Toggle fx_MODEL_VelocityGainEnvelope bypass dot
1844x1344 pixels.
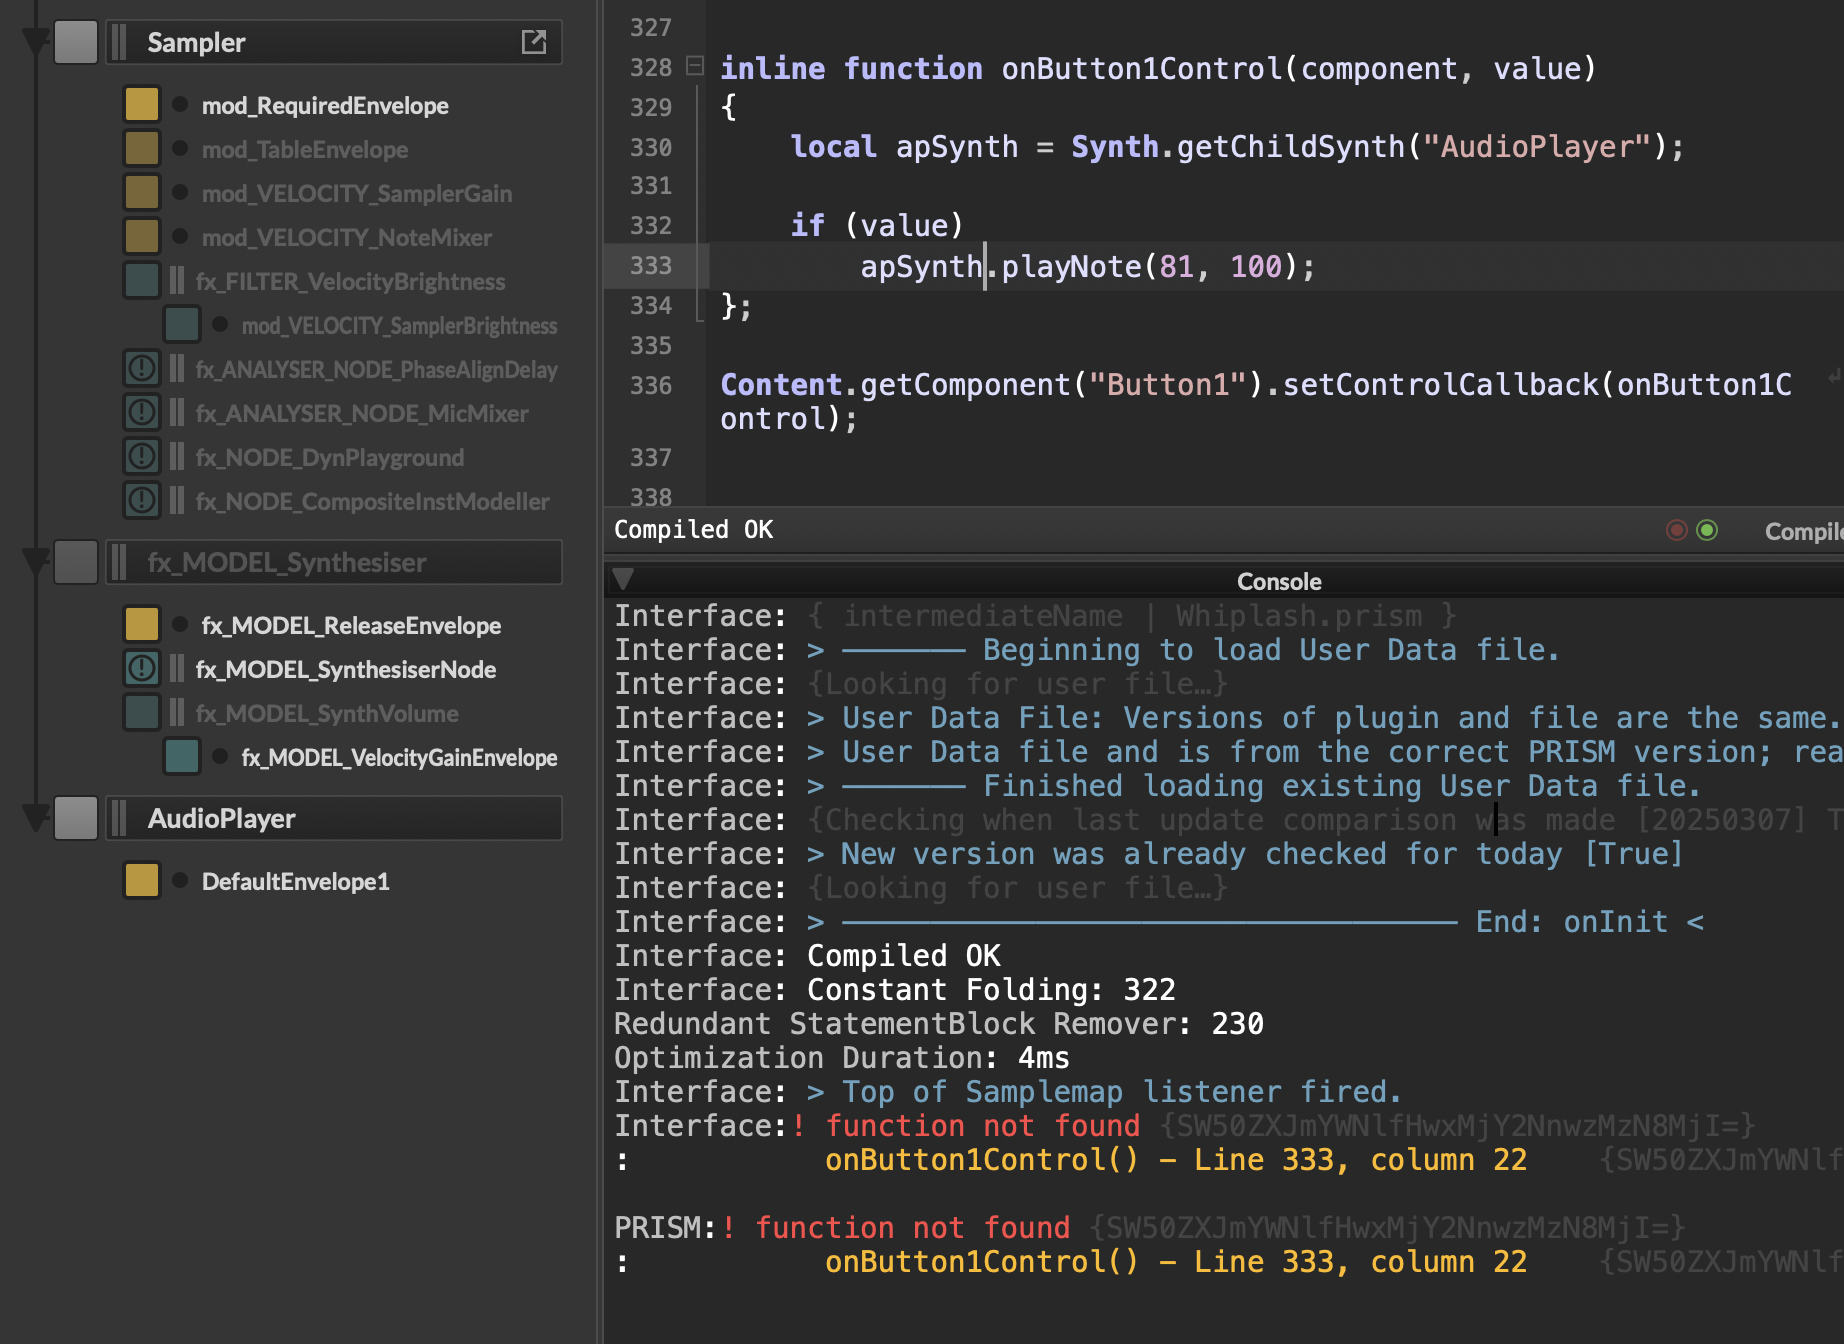(x=220, y=756)
